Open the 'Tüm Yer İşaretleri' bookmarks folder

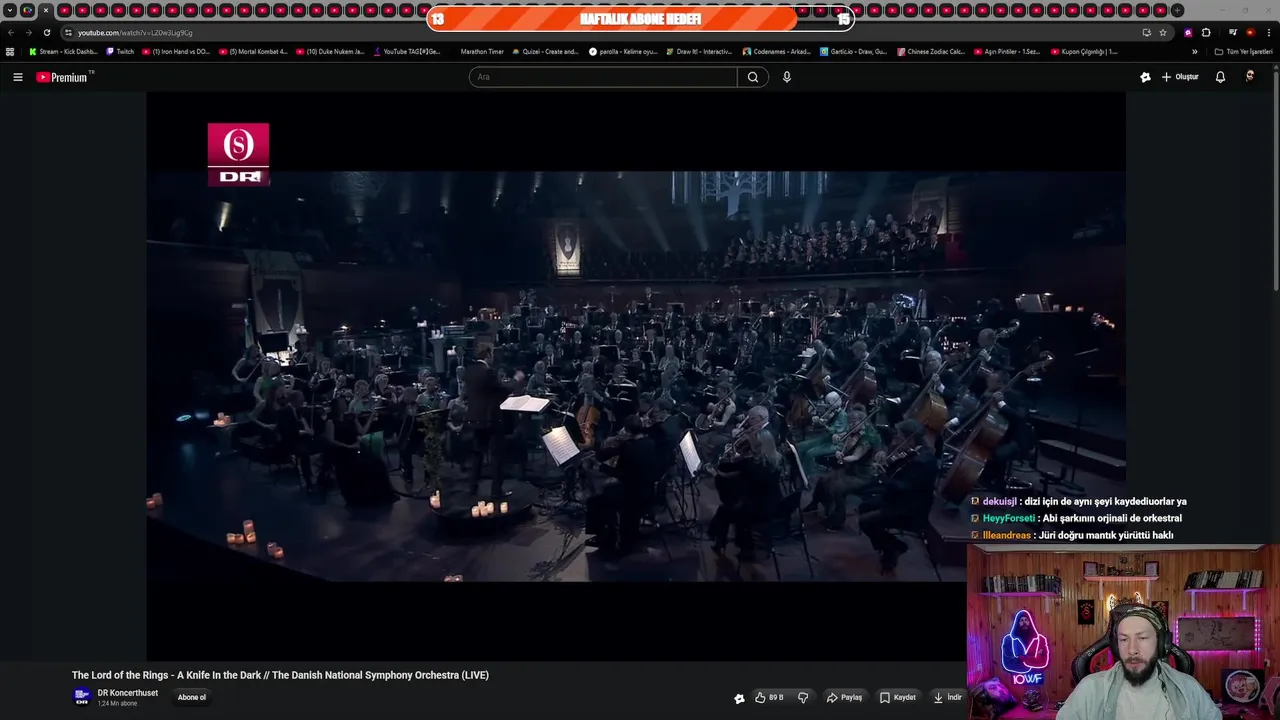pos(1243,52)
